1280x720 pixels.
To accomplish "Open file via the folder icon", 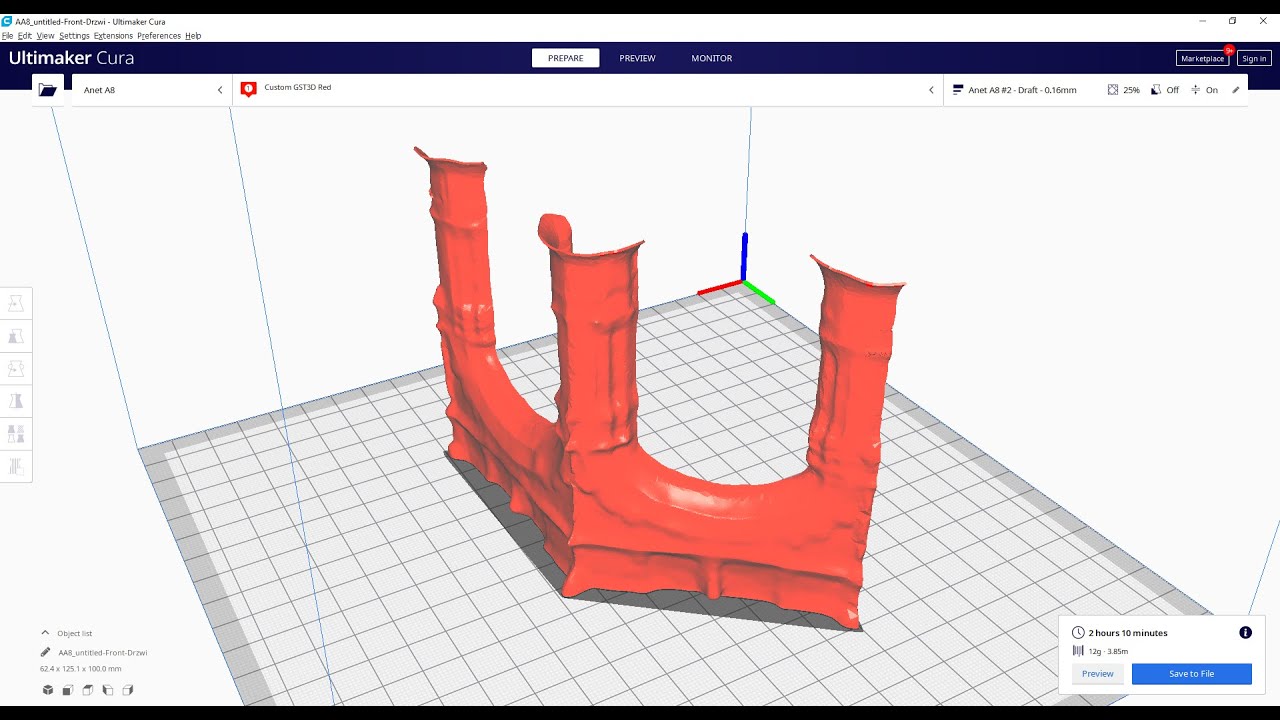I will tap(47, 90).
